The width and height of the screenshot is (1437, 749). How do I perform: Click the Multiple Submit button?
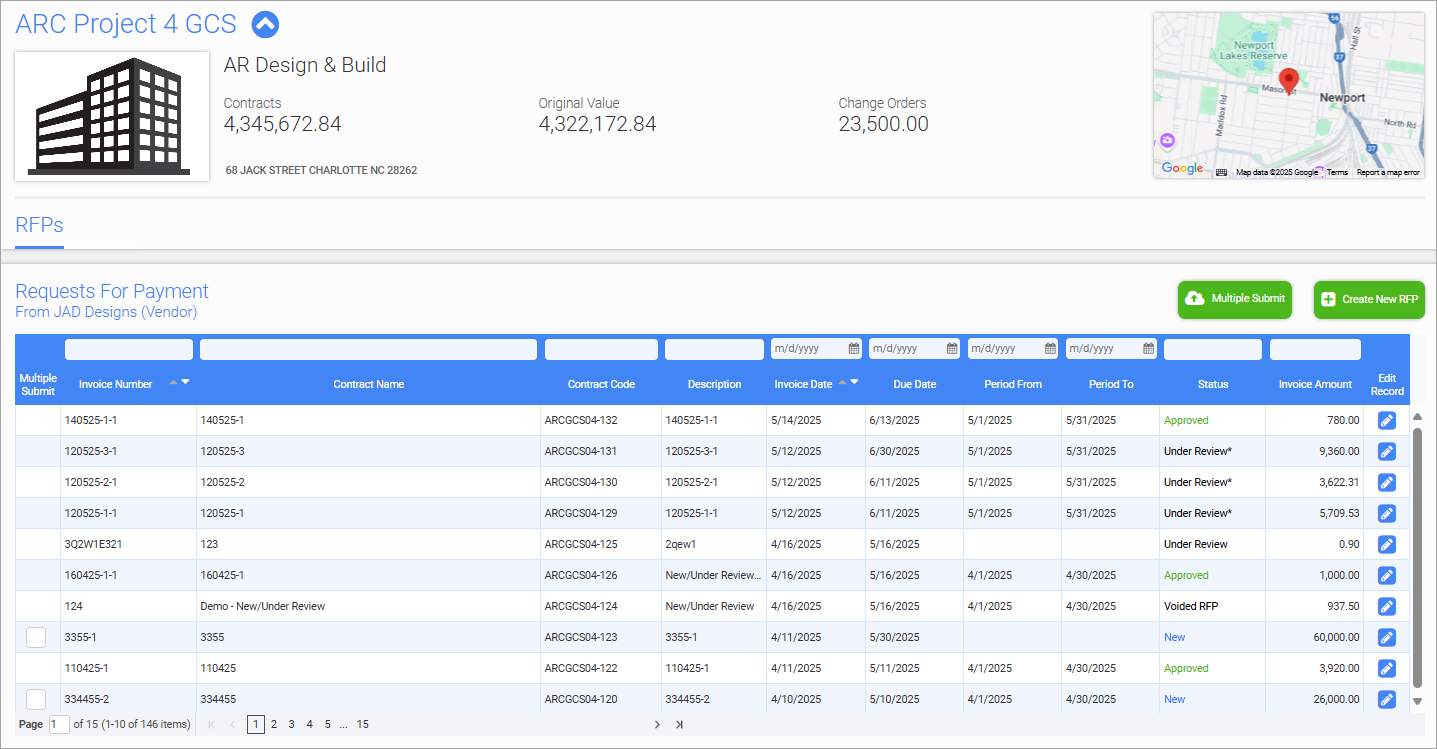[x=1235, y=299]
